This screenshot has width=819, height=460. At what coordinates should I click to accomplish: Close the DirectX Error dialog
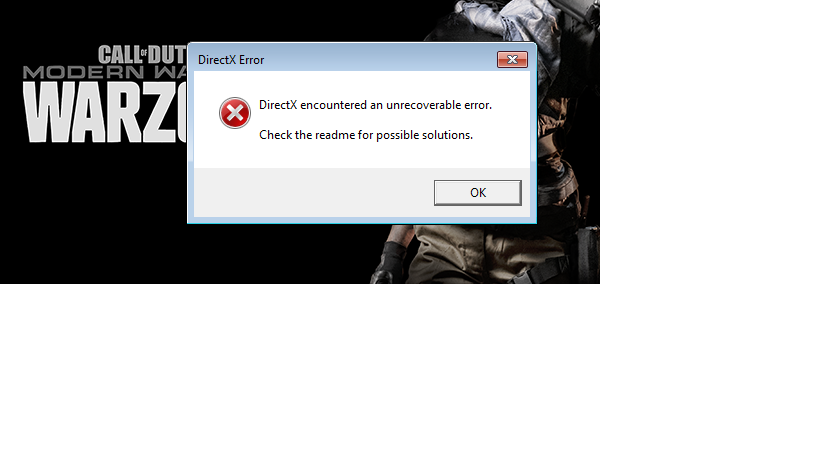pyautogui.click(x=512, y=60)
